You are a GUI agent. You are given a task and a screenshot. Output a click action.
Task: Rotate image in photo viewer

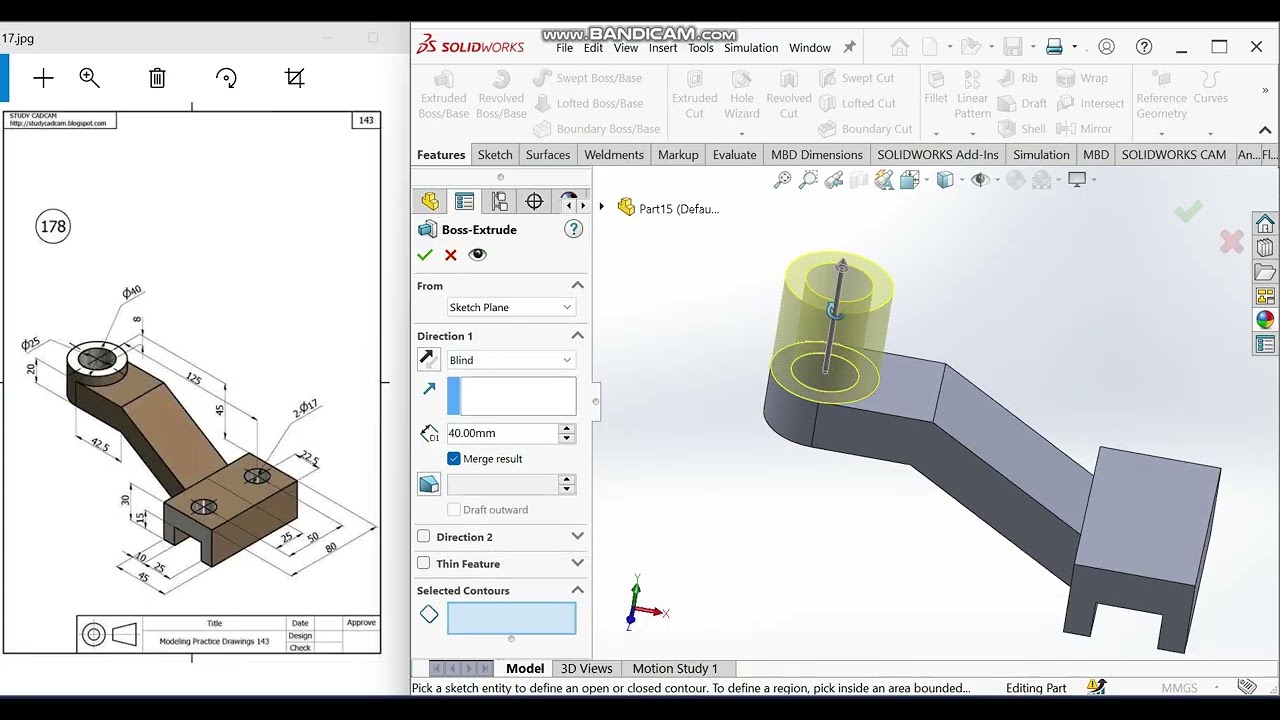[x=226, y=78]
